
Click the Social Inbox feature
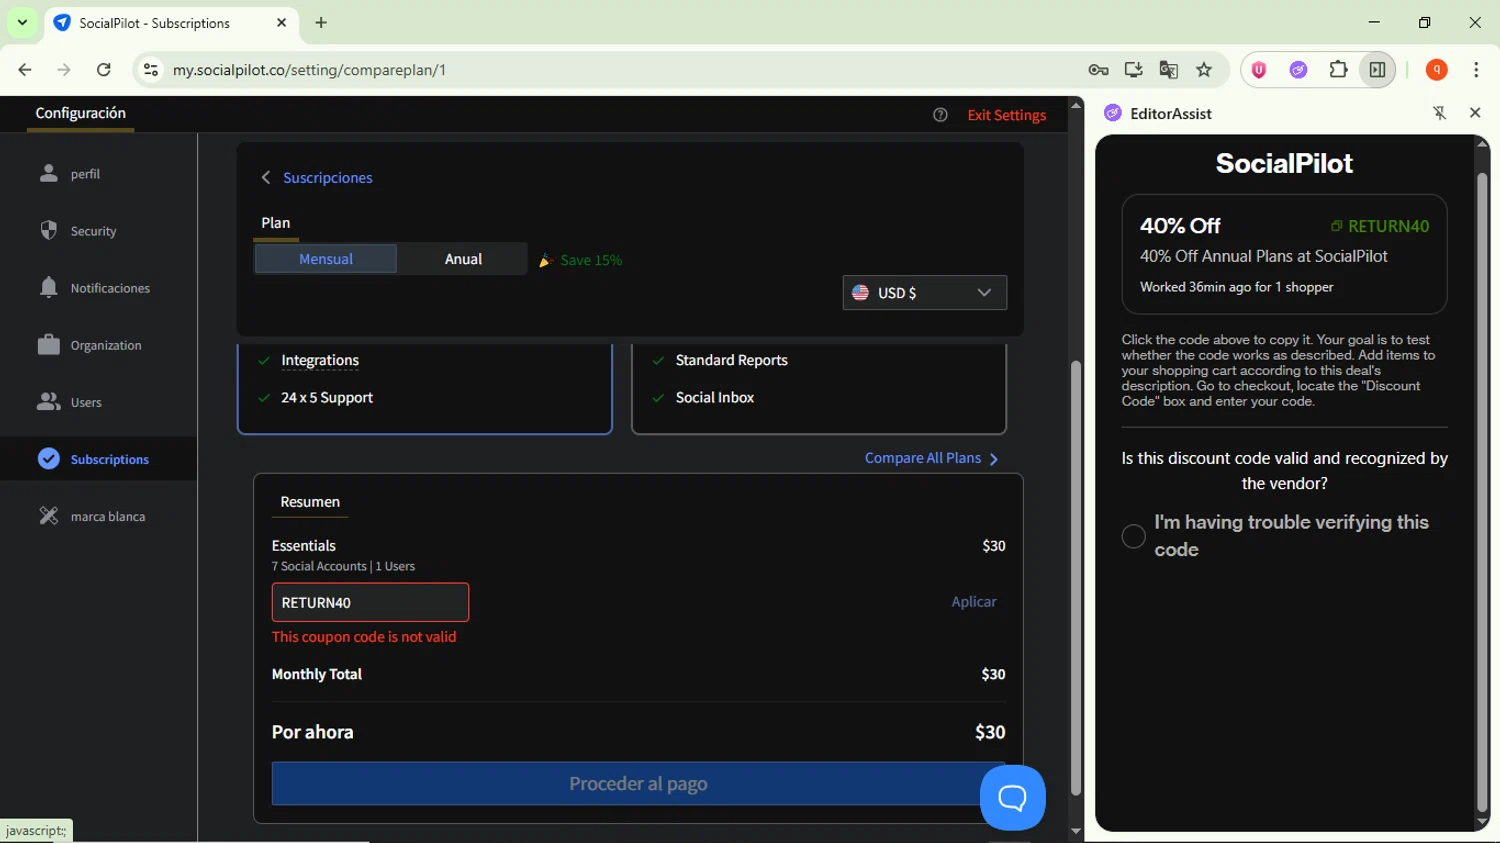click(x=715, y=397)
